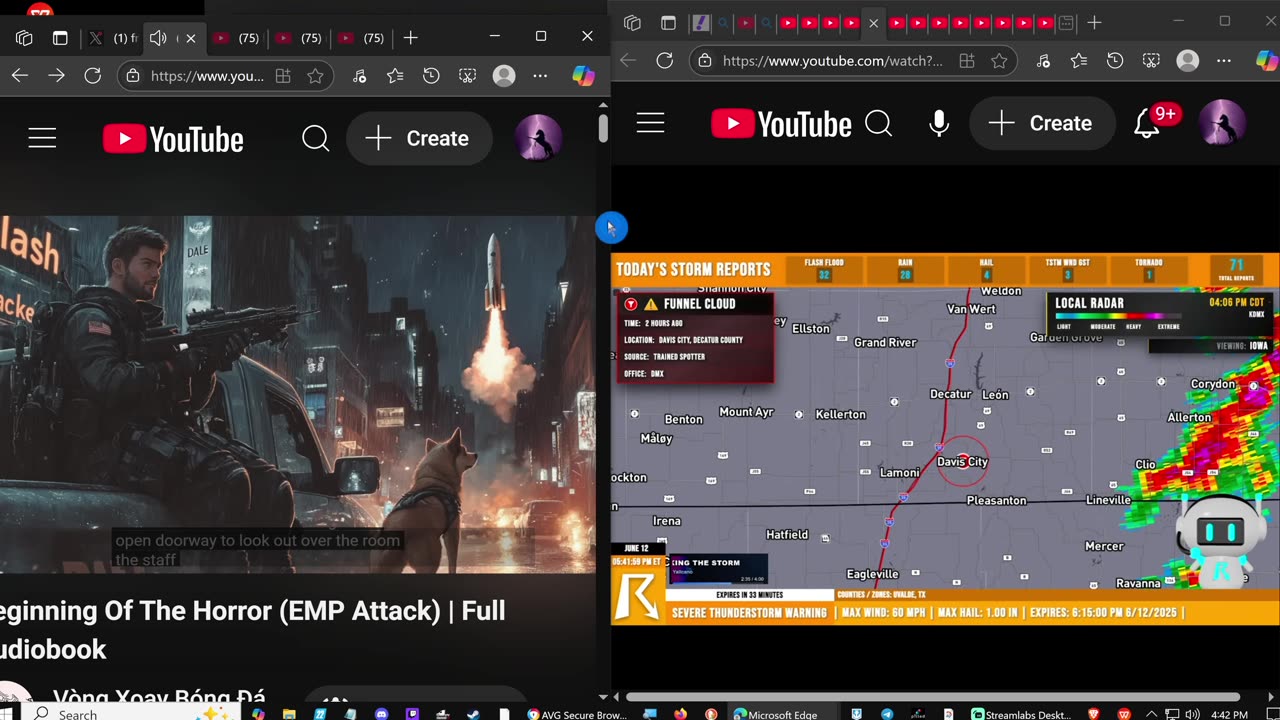
Task: Toggle favorite star in right address bar
Action: [x=999, y=61]
